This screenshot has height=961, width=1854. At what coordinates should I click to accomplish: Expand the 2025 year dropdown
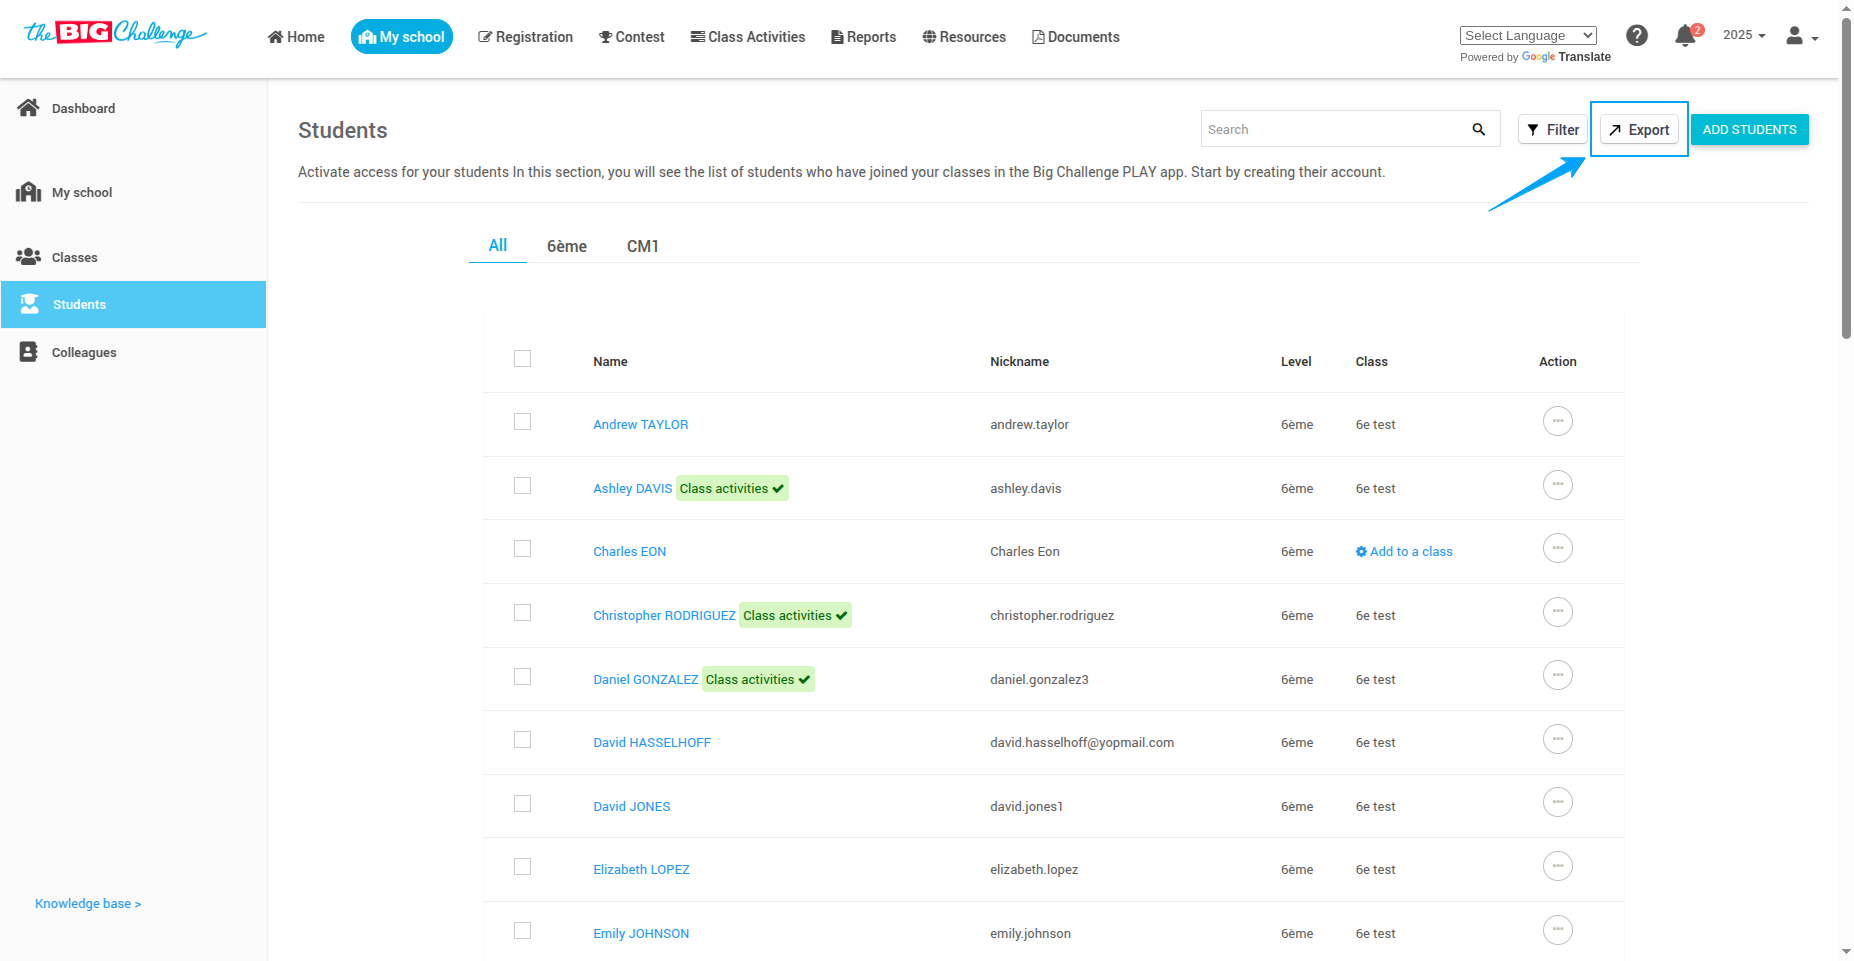(1743, 35)
